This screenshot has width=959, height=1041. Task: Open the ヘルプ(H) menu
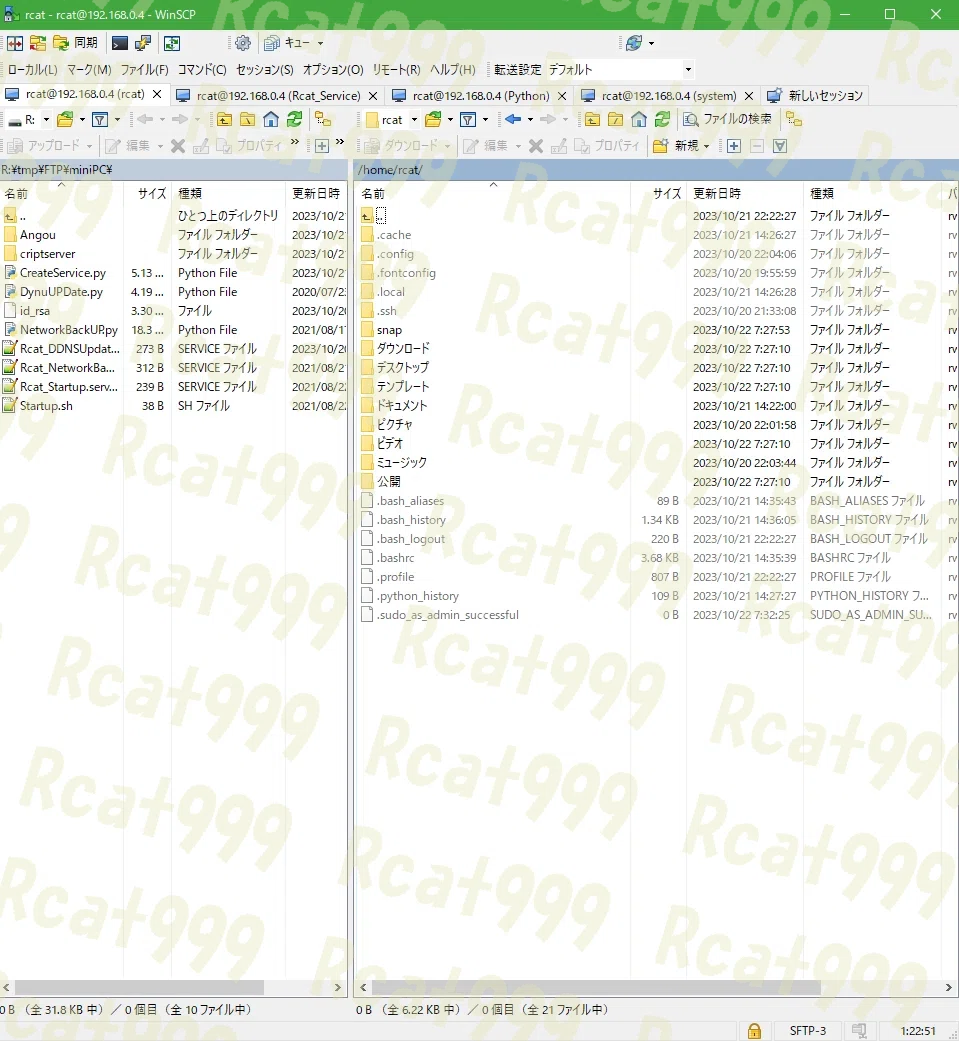[453, 69]
